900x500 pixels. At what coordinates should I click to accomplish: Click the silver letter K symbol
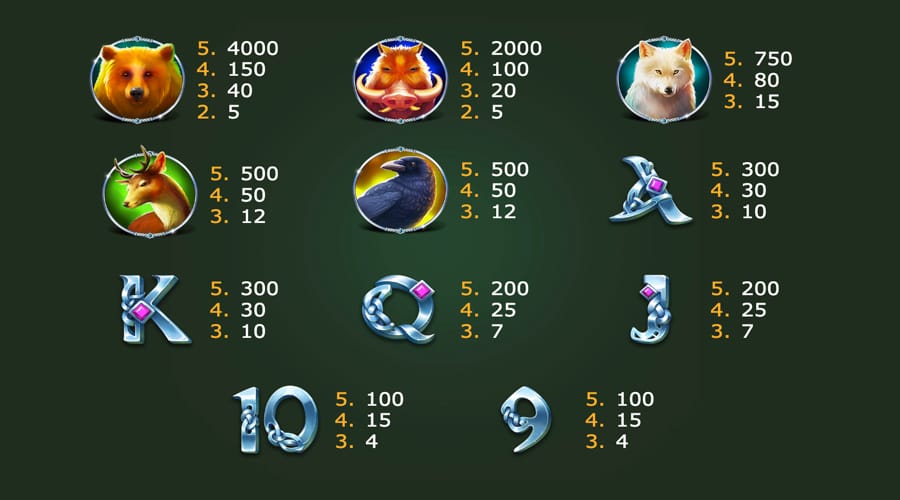pyautogui.click(x=154, y=309)
